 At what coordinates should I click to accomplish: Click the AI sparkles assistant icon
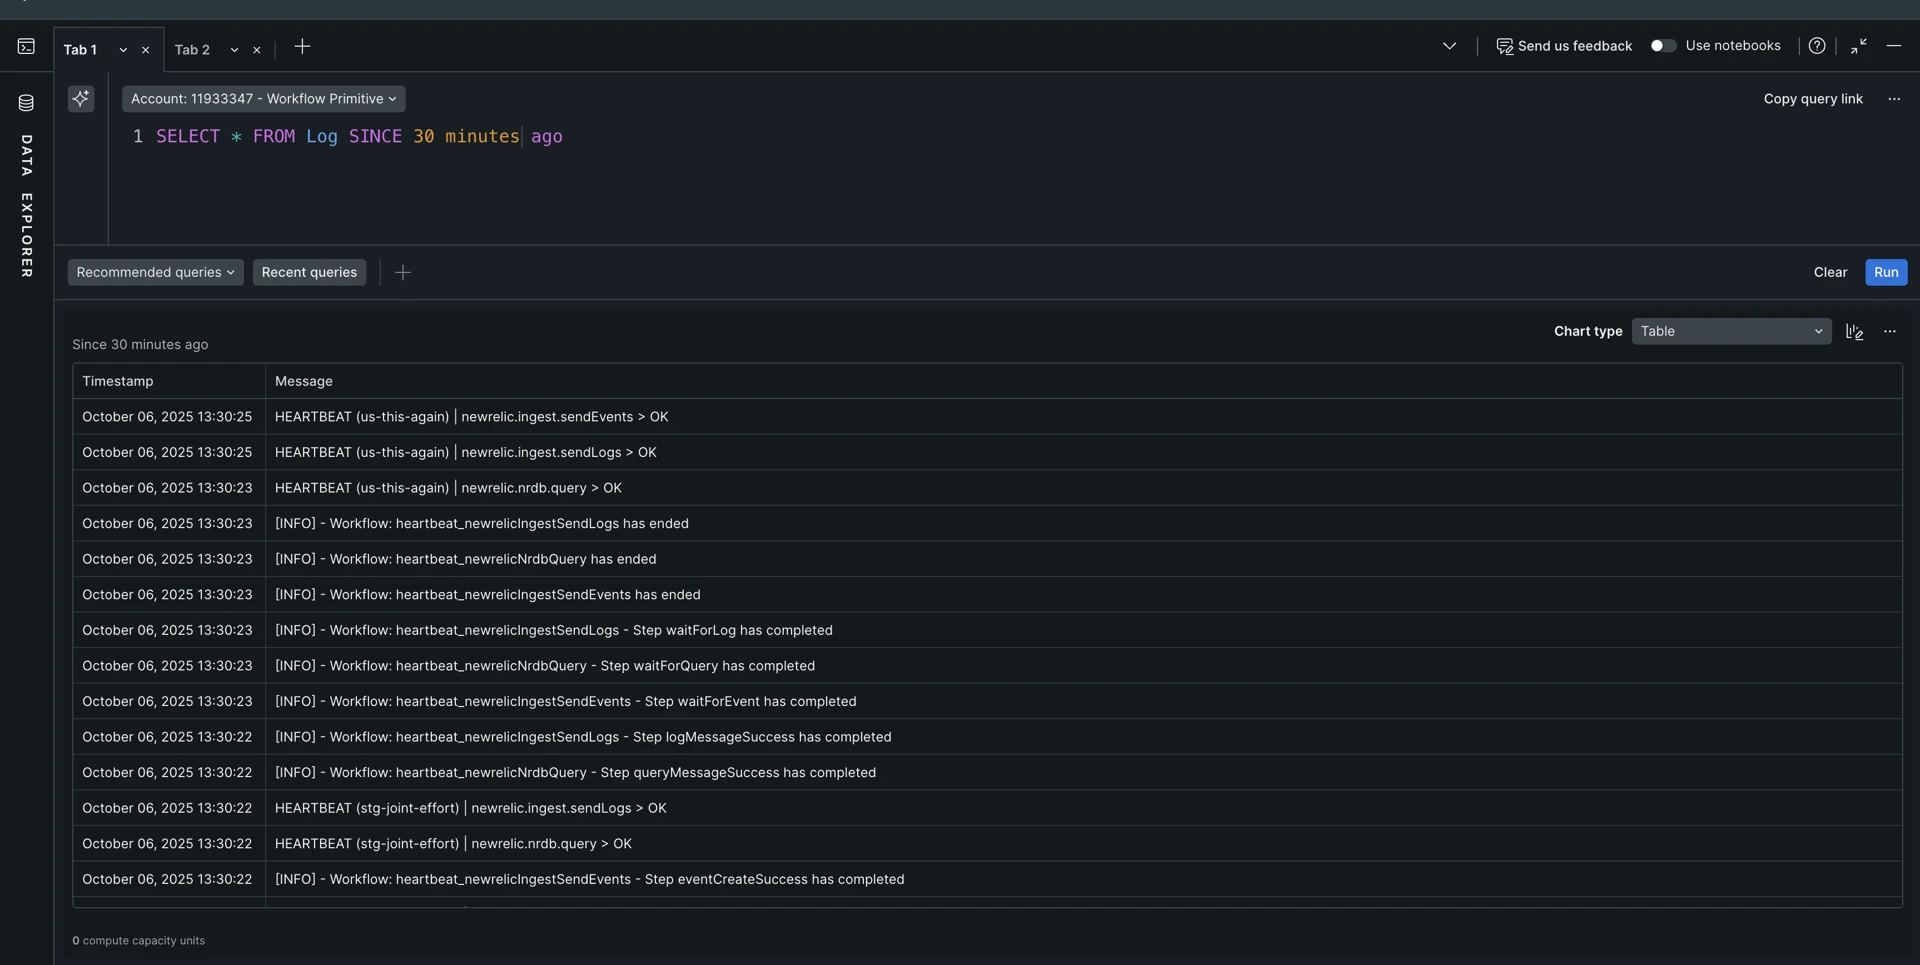(81, 98)
